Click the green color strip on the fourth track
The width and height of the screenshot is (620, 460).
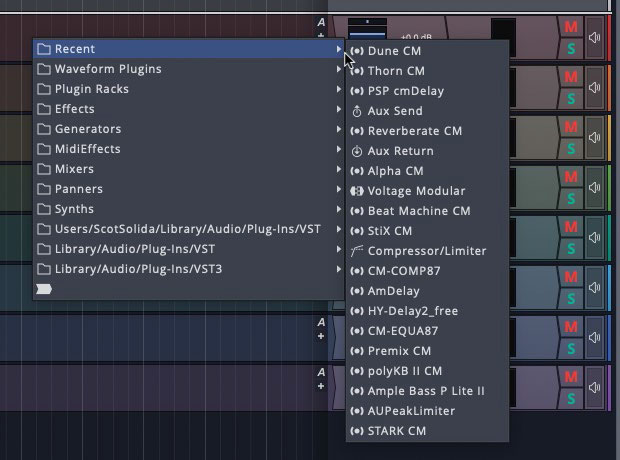[x=609, y=188]
